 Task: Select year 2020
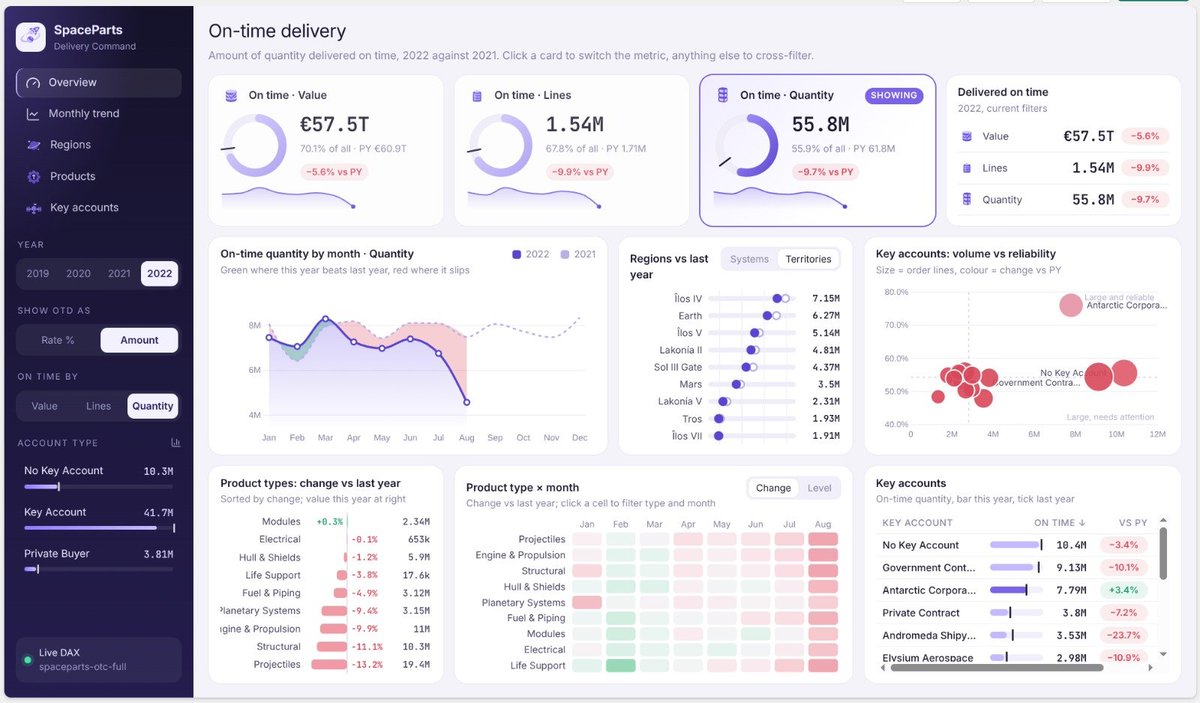pyautogui.click(x=78, y=273)
